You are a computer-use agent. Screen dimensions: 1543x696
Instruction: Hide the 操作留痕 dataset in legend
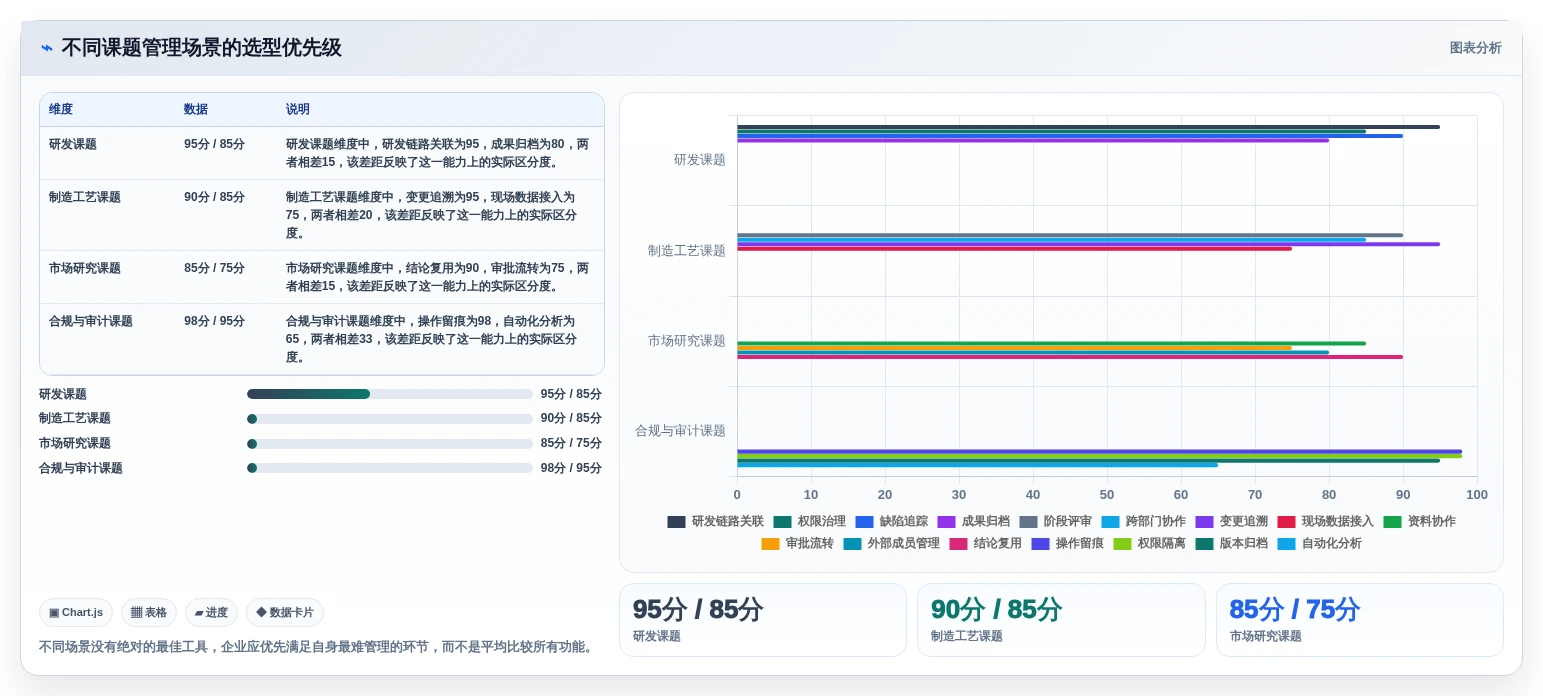pyautogui.click(x=1068, y=543)
